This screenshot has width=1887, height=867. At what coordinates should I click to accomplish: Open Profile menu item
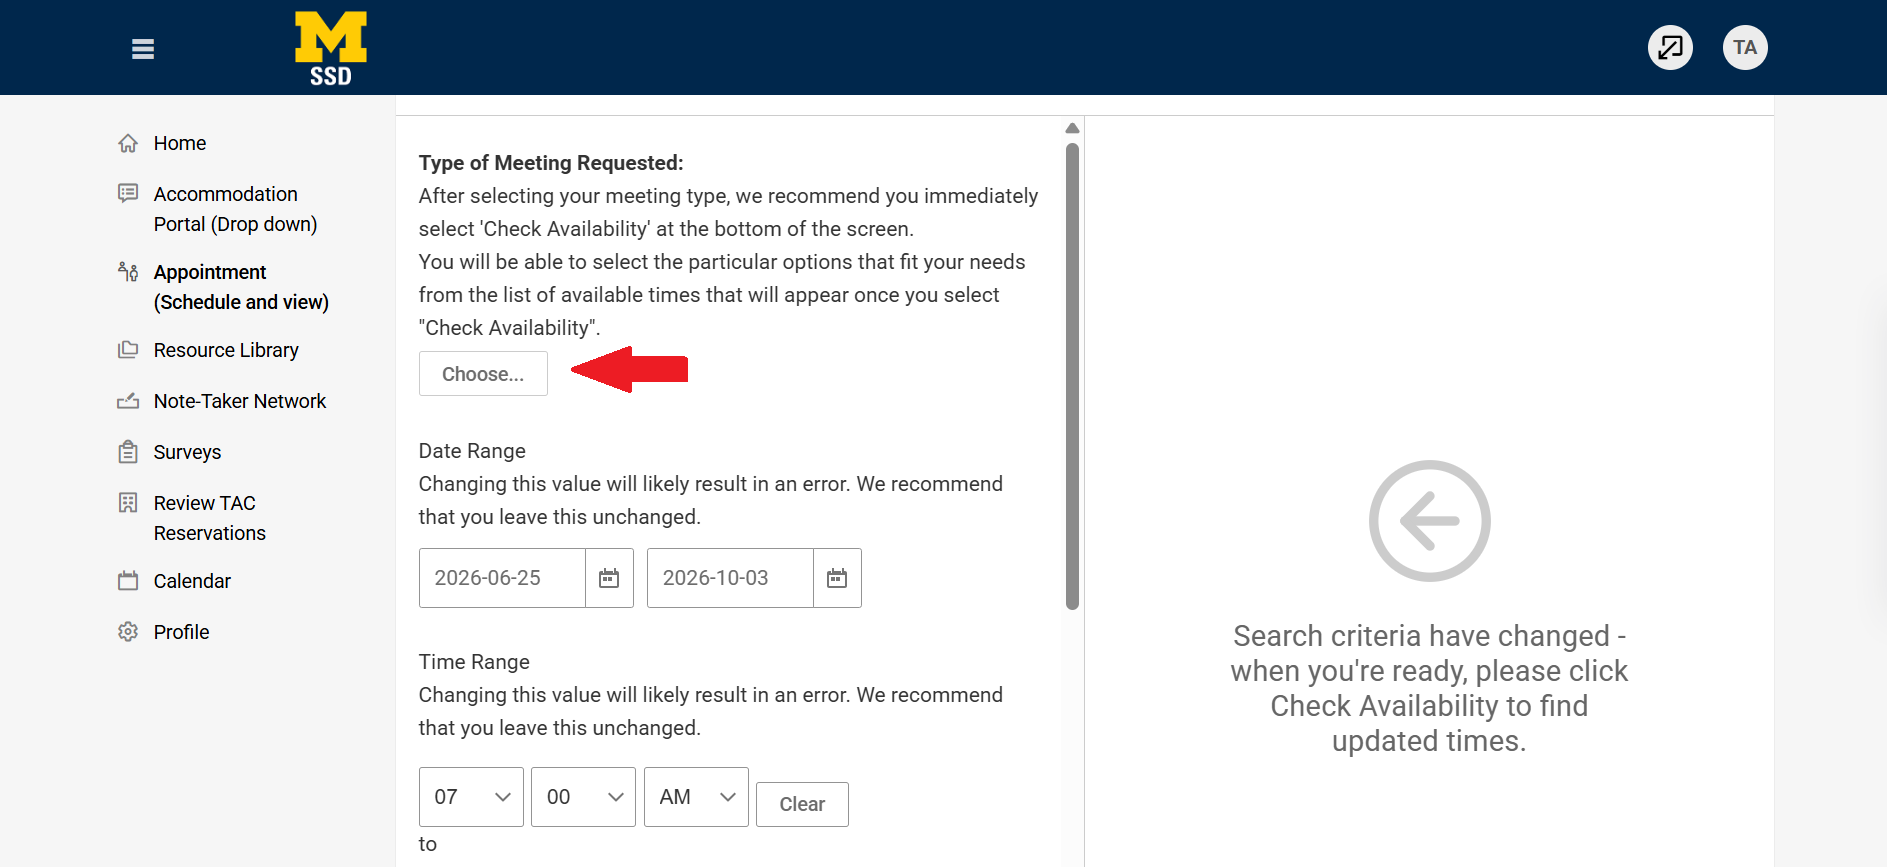pyautogui.click(x=181, y=632)
